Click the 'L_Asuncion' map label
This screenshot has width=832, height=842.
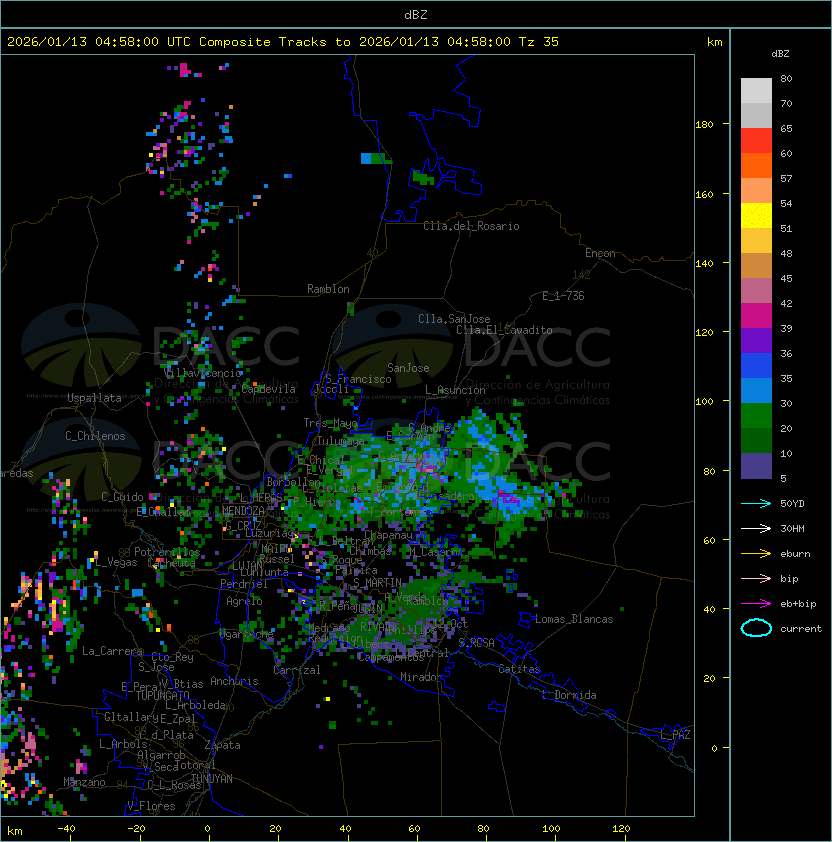tap(455, 390)
